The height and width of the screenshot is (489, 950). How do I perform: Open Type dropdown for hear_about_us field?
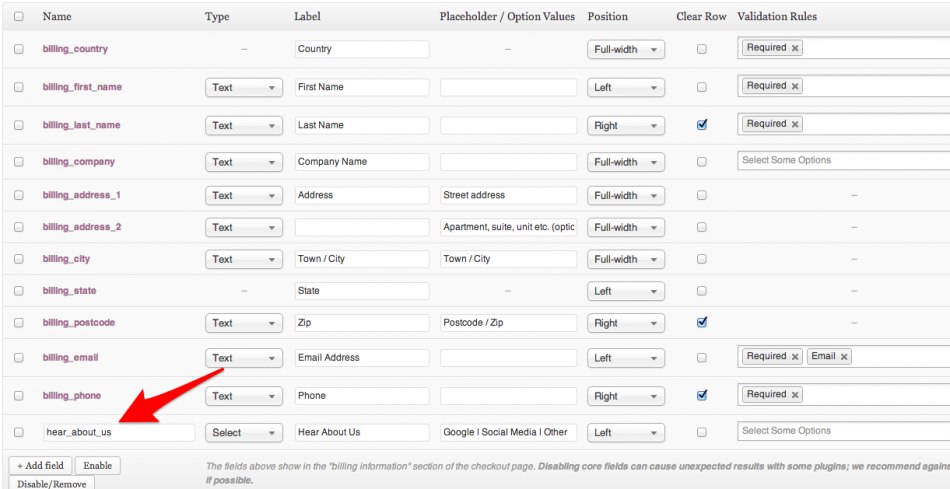pos(243,433)
